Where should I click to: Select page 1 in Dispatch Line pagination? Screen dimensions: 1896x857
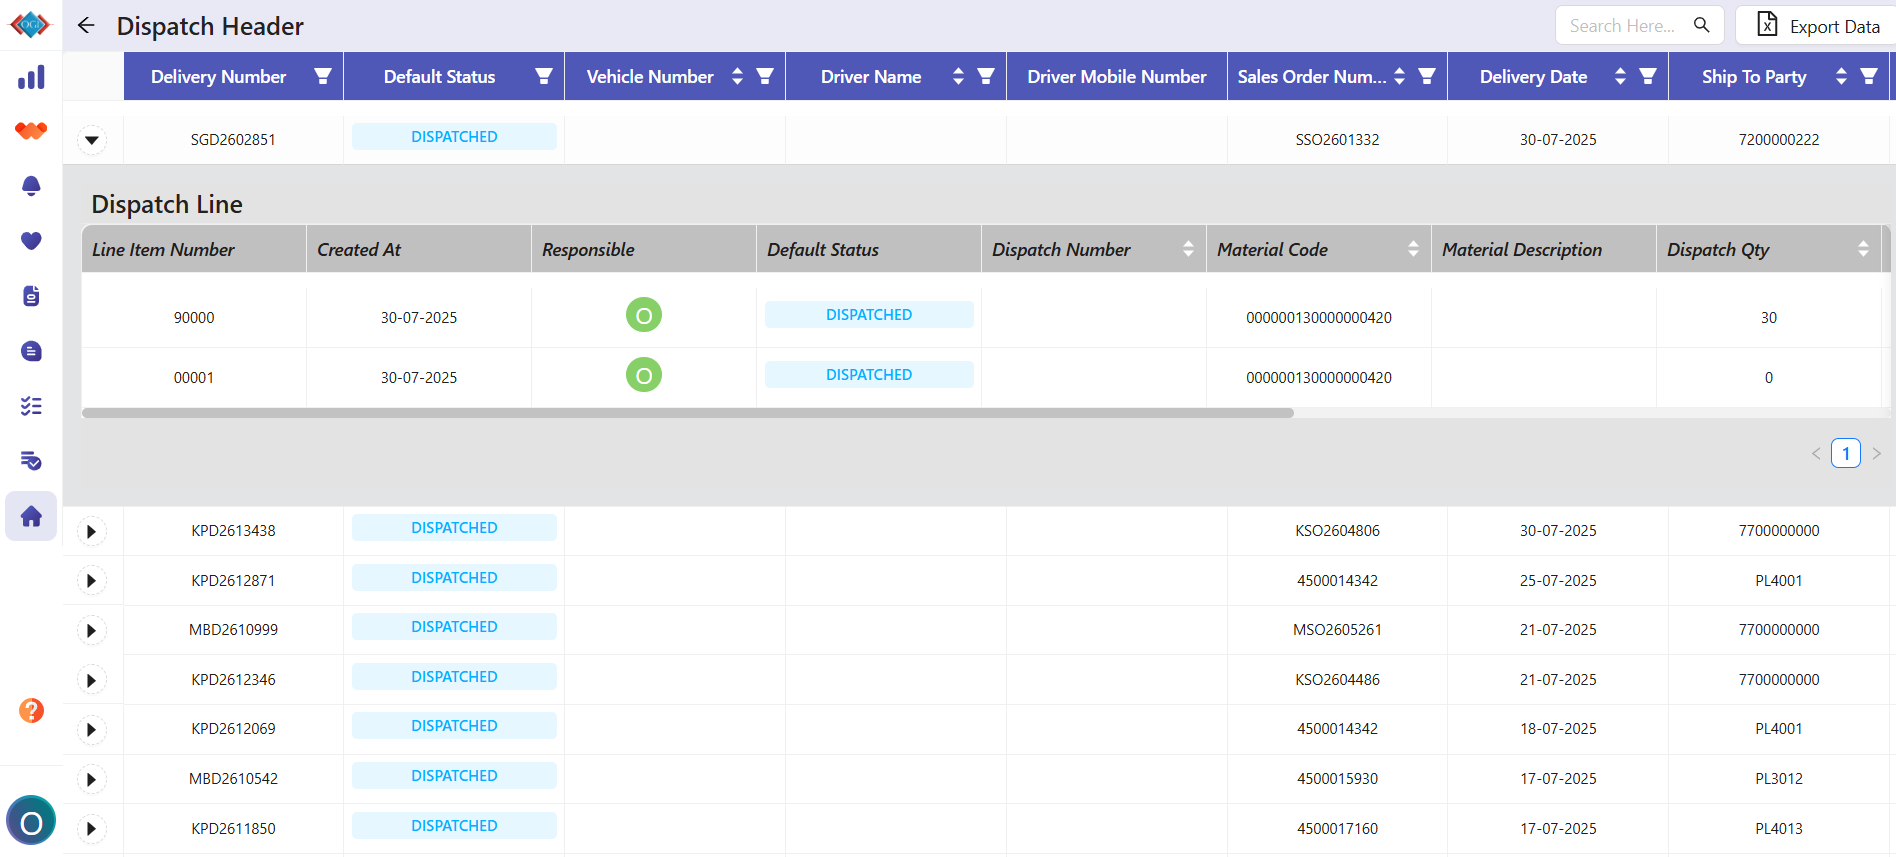point(1846,453)
